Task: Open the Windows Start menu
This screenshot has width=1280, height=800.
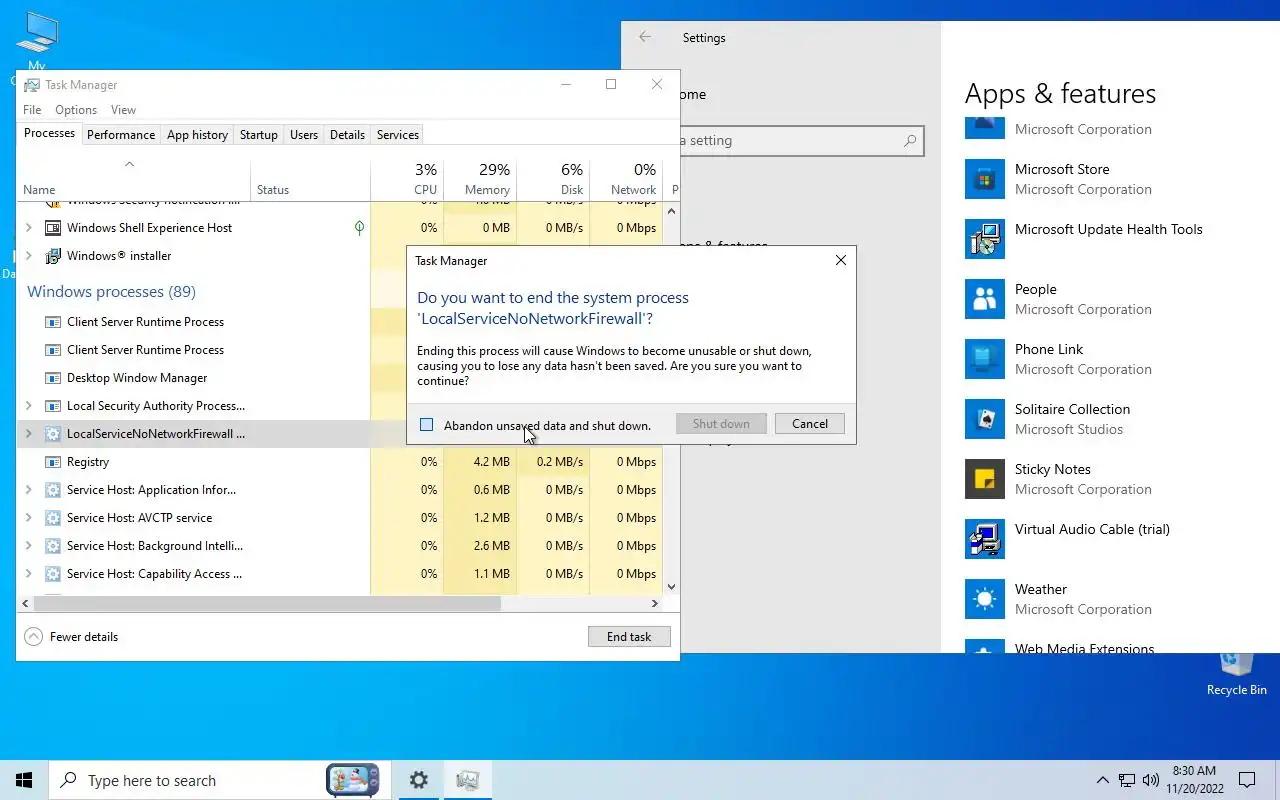Action: coord(24,780)
